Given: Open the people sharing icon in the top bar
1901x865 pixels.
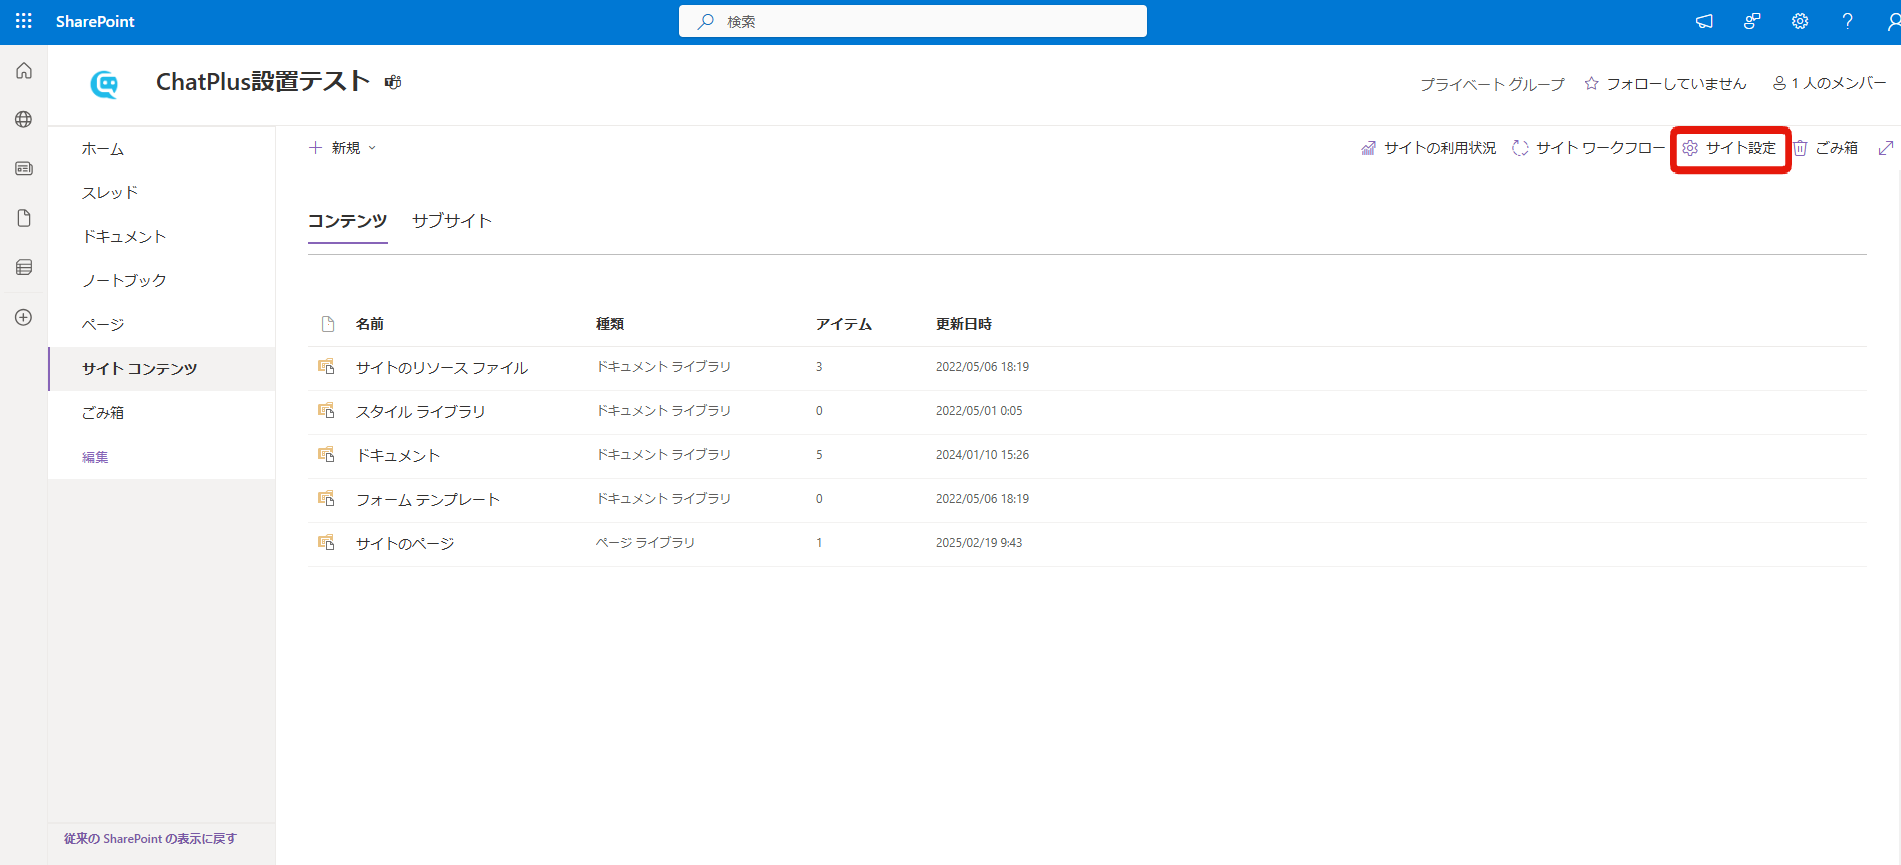Looking at the screenshot, I should coord(1752,21).
